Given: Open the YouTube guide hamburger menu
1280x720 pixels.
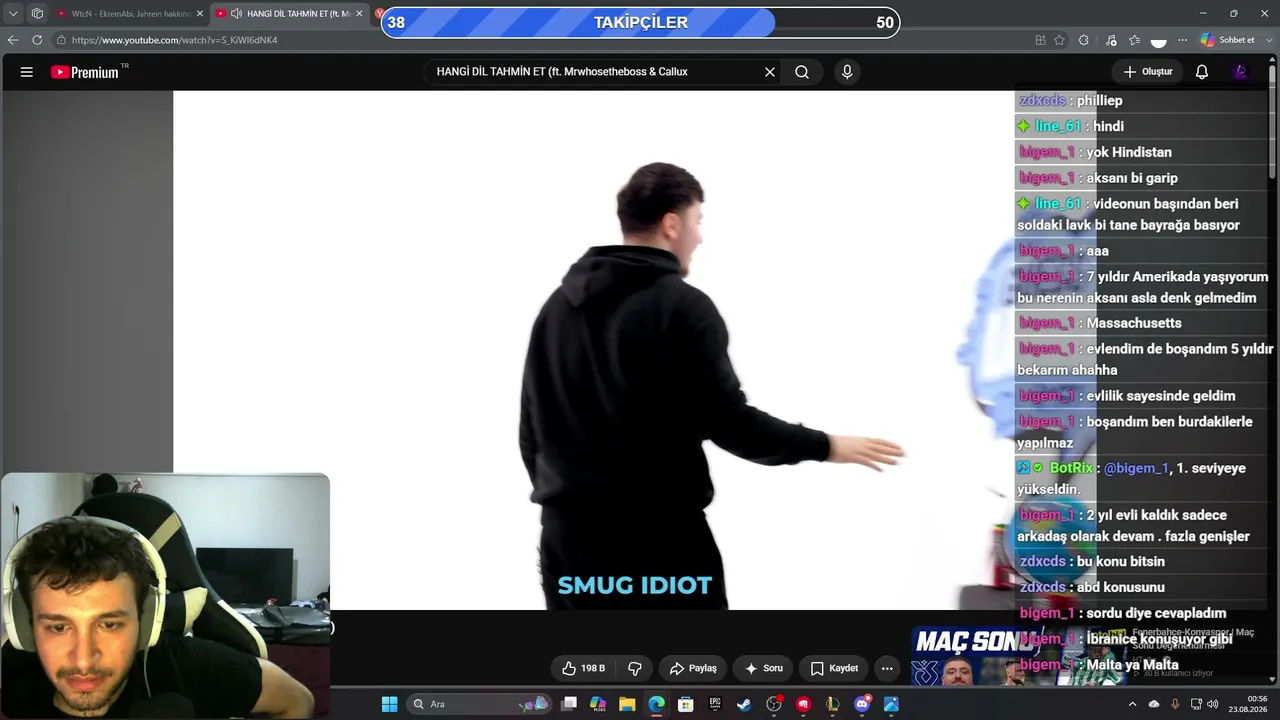Looking at the screenshot, I should click(27, 72).
